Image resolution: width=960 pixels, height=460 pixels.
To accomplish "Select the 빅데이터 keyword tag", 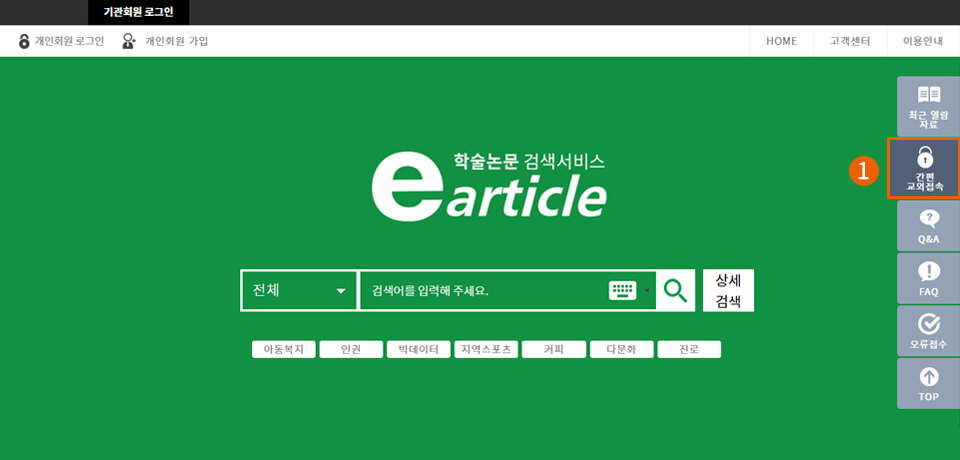I will click(419, 350).
